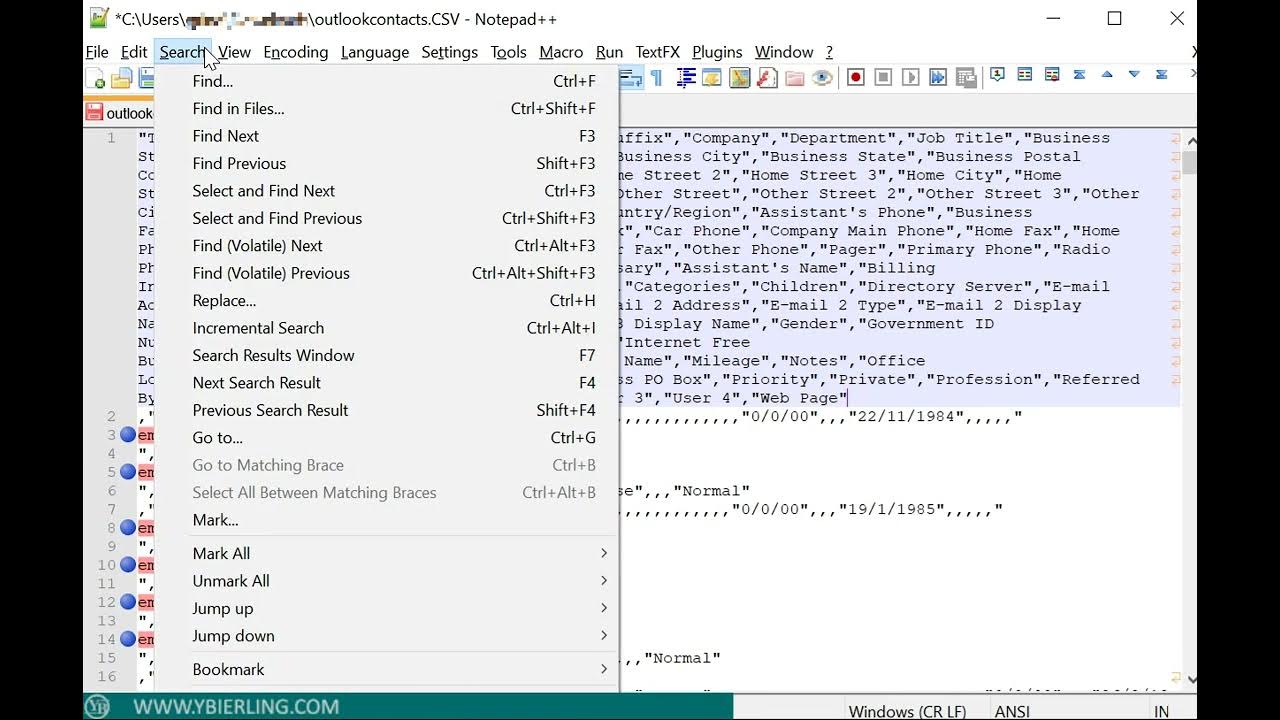Open the Document Map icon
Screen dimensions: 1280x720
739,78
